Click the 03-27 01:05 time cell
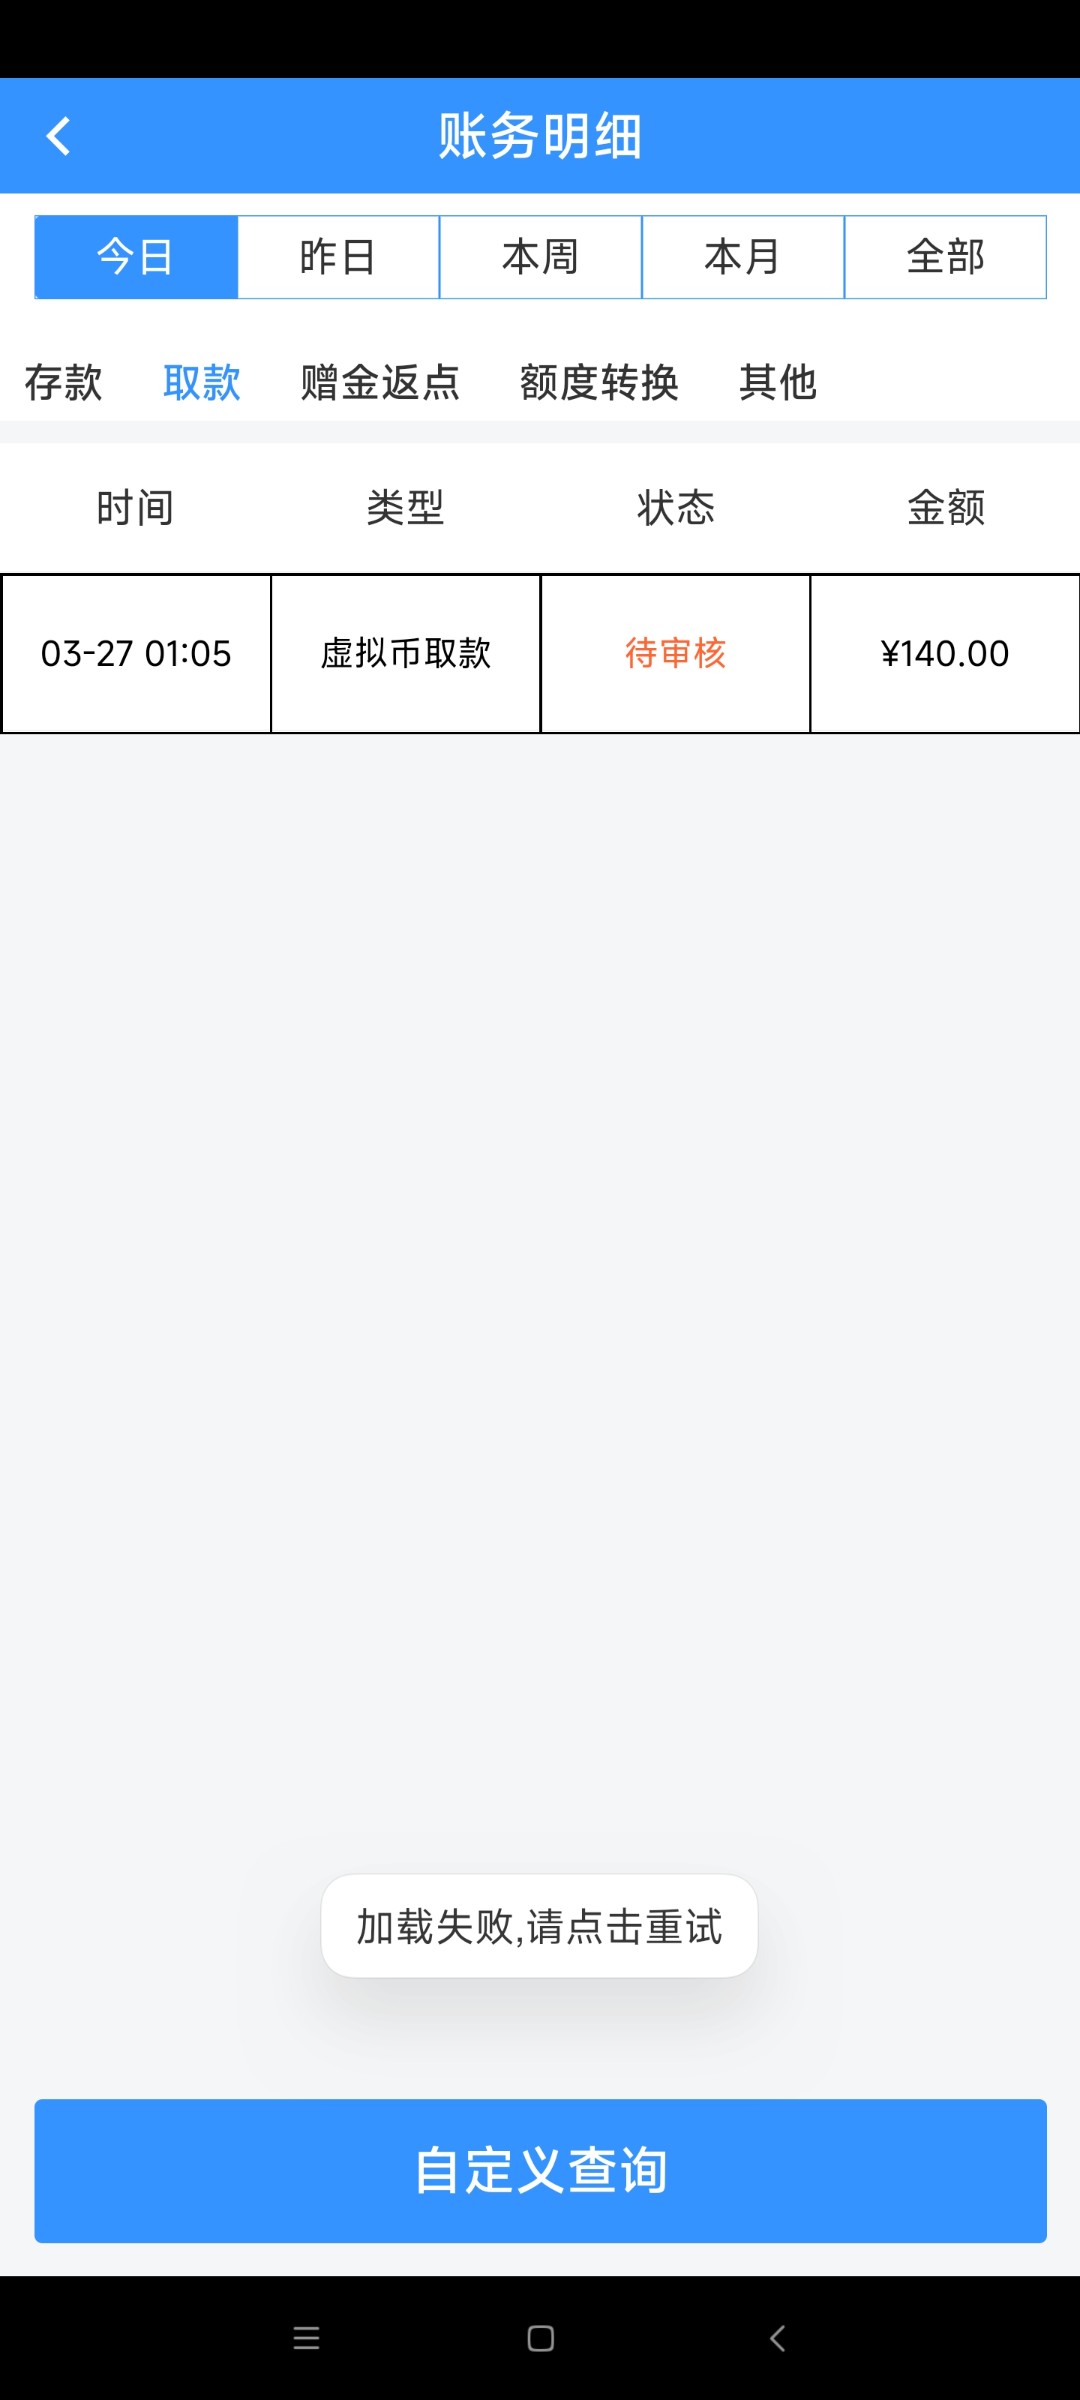Screen dimensions: 1080x2400 click(x=136, y=653)
